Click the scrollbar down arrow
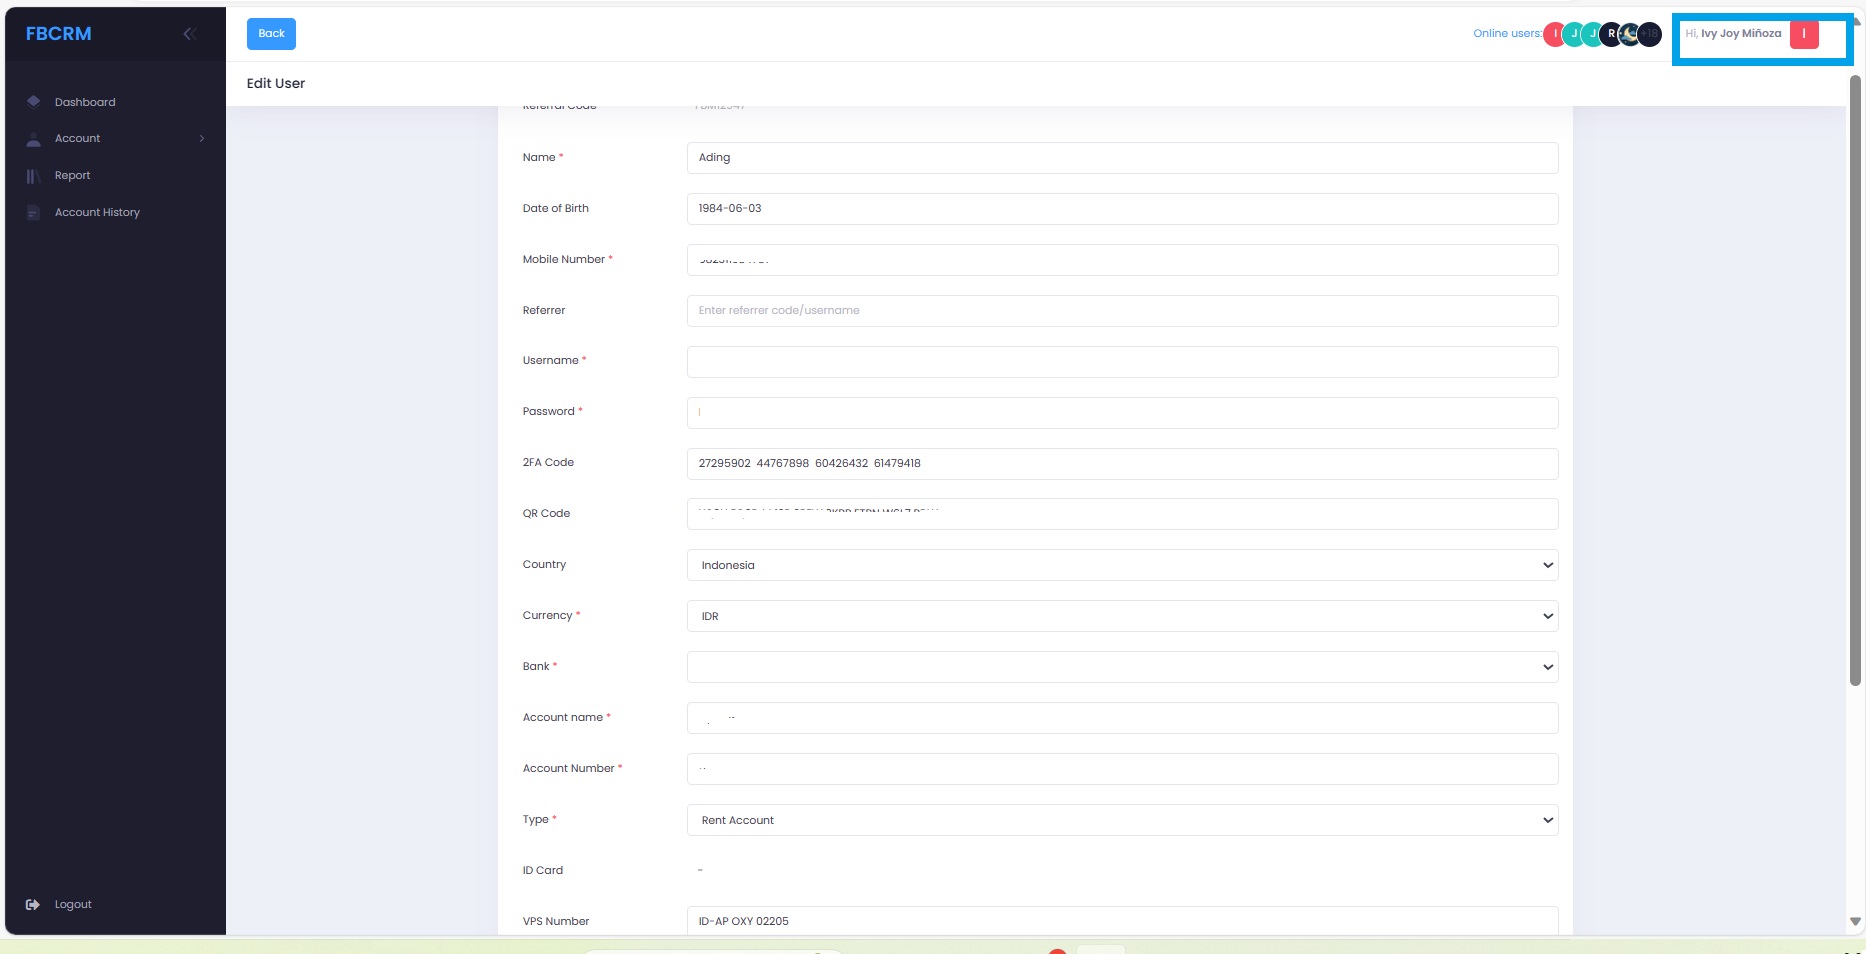The image size is (1866, 954). [1855, 922]
